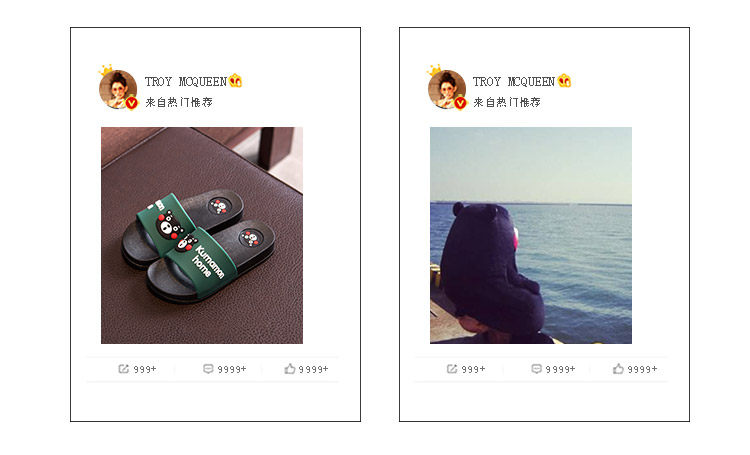Open TROY MCQUEEN profile in right post
This screenshot has height=455, width=750.
tap(514, 82)
